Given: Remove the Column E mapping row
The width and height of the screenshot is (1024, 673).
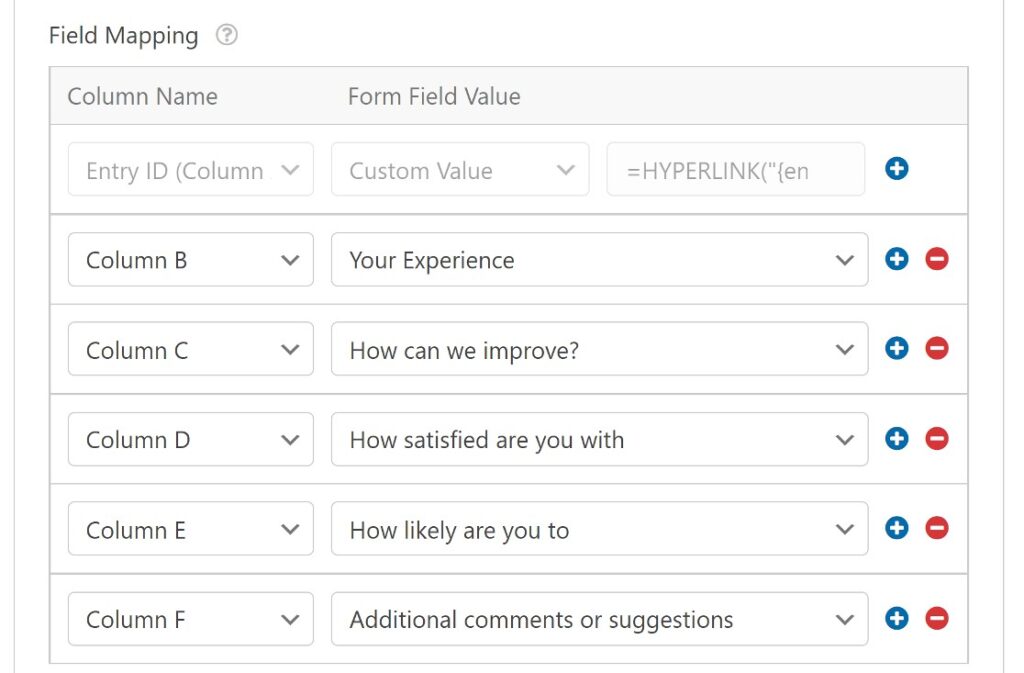Looking at the screenshot, I should tap(936, 529).
